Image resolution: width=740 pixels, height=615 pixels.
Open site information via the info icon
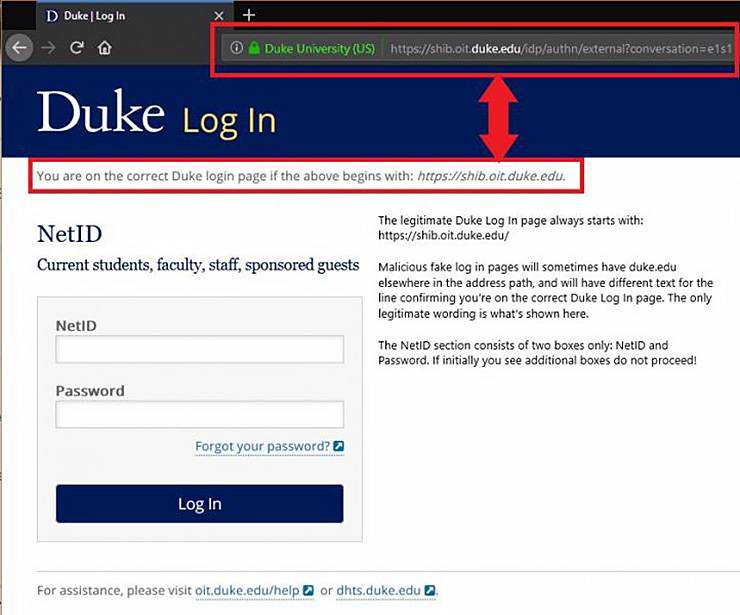[x=236, y=48]
